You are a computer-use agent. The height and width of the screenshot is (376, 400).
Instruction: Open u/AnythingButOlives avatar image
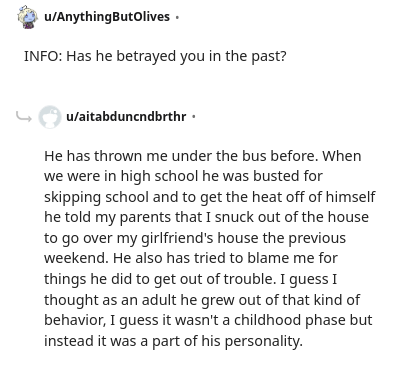(28, 17)
